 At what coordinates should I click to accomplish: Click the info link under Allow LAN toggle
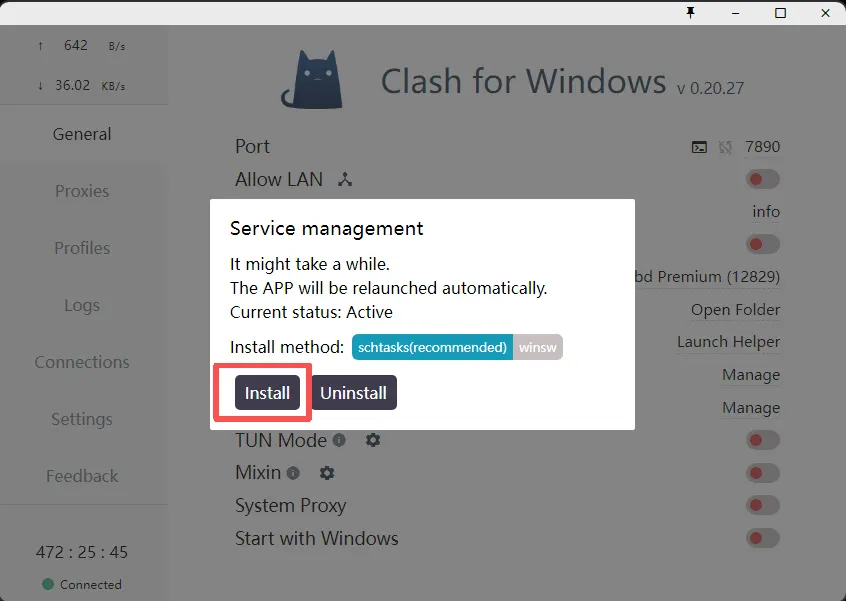(766, 211)
